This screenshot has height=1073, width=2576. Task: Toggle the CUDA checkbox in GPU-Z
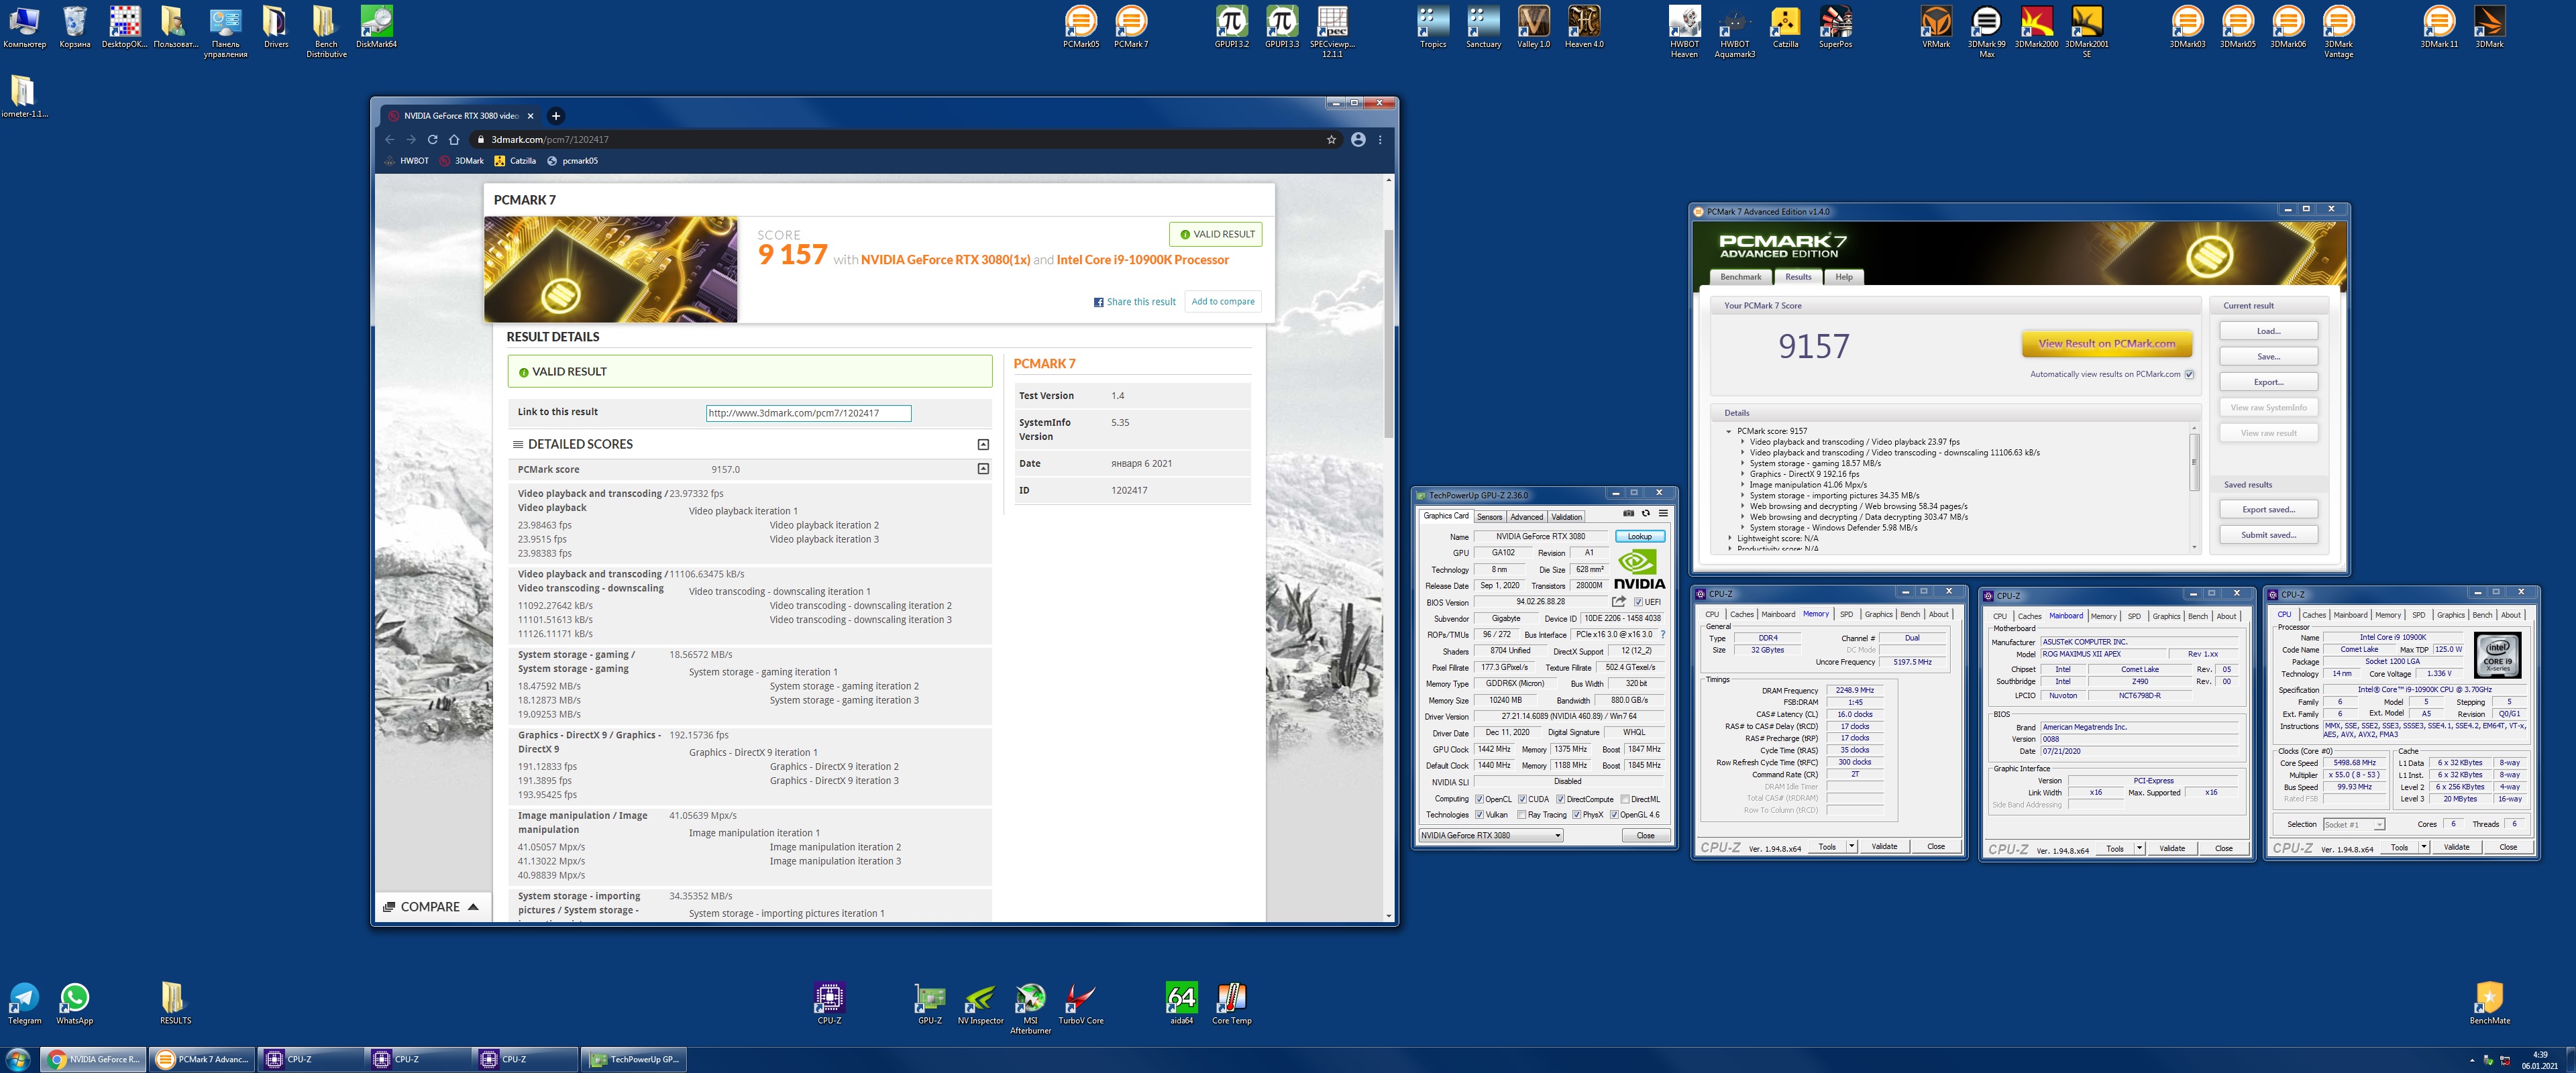pos(1522,799)
